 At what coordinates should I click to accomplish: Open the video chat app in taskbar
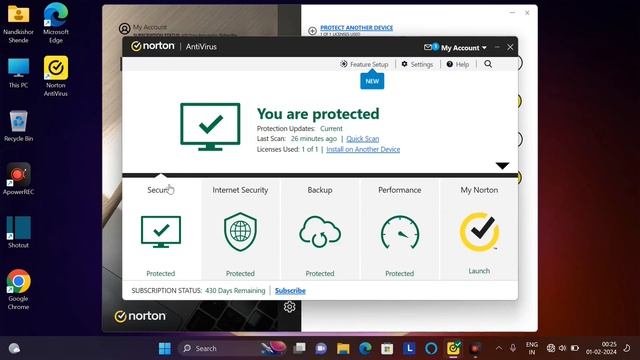[321, 348]
